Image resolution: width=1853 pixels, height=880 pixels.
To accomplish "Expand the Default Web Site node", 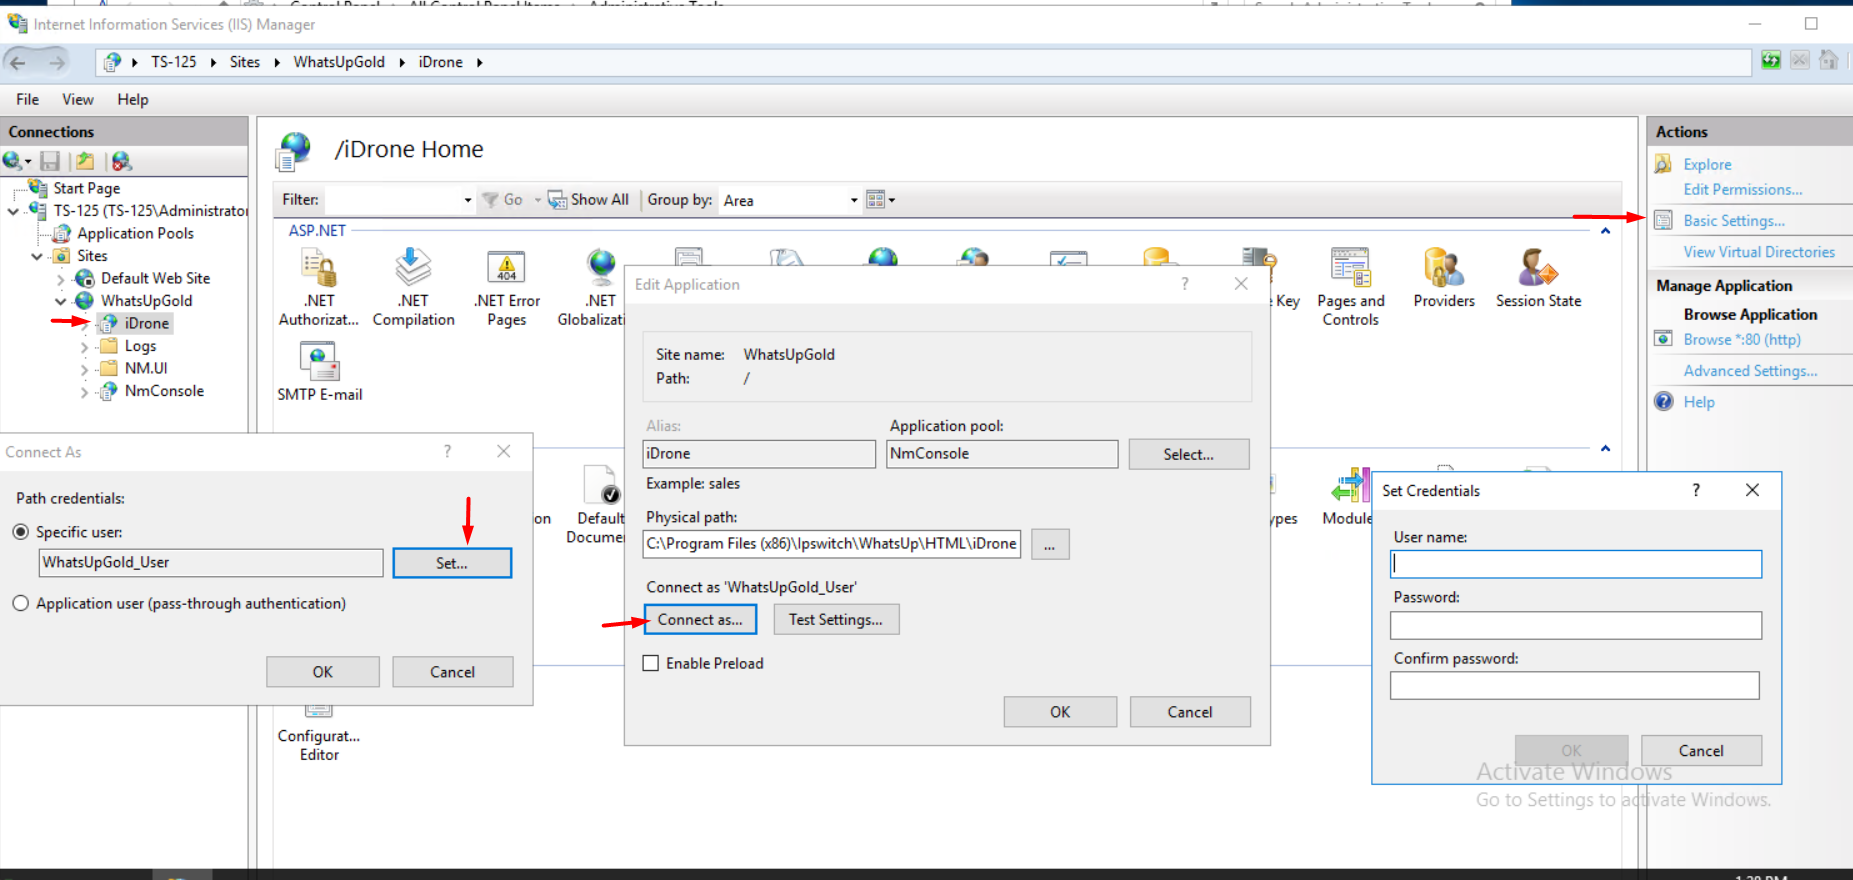I will [61, 279].
